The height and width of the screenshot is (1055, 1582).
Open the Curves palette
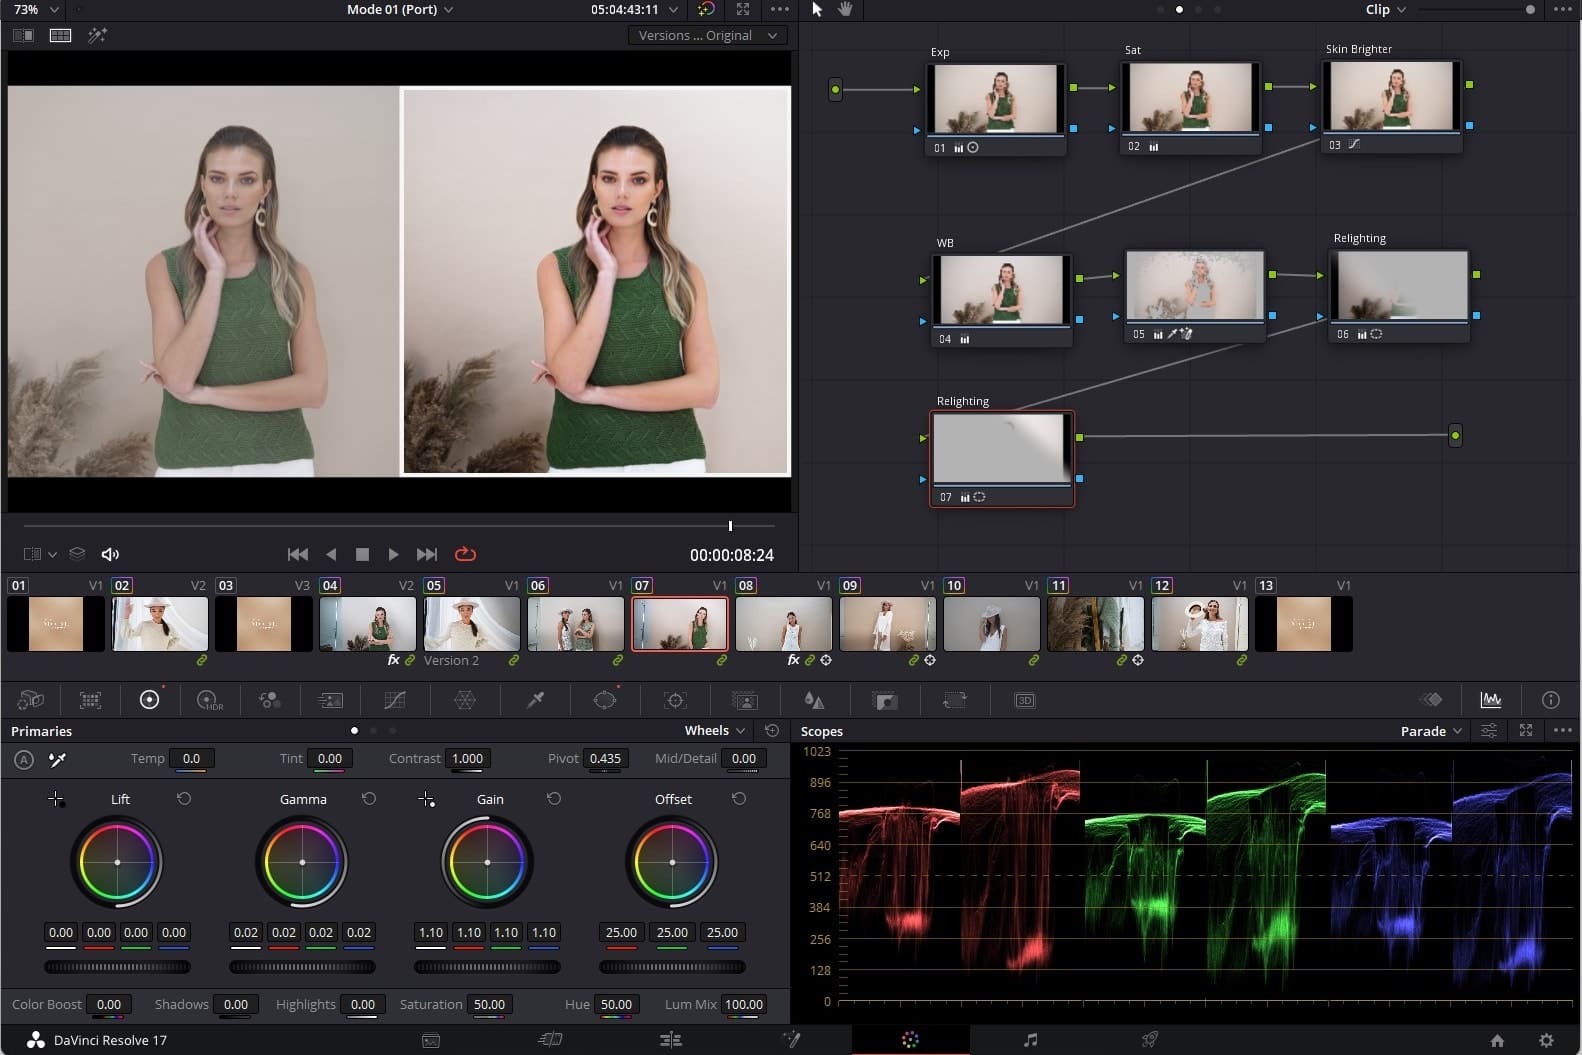395,700
